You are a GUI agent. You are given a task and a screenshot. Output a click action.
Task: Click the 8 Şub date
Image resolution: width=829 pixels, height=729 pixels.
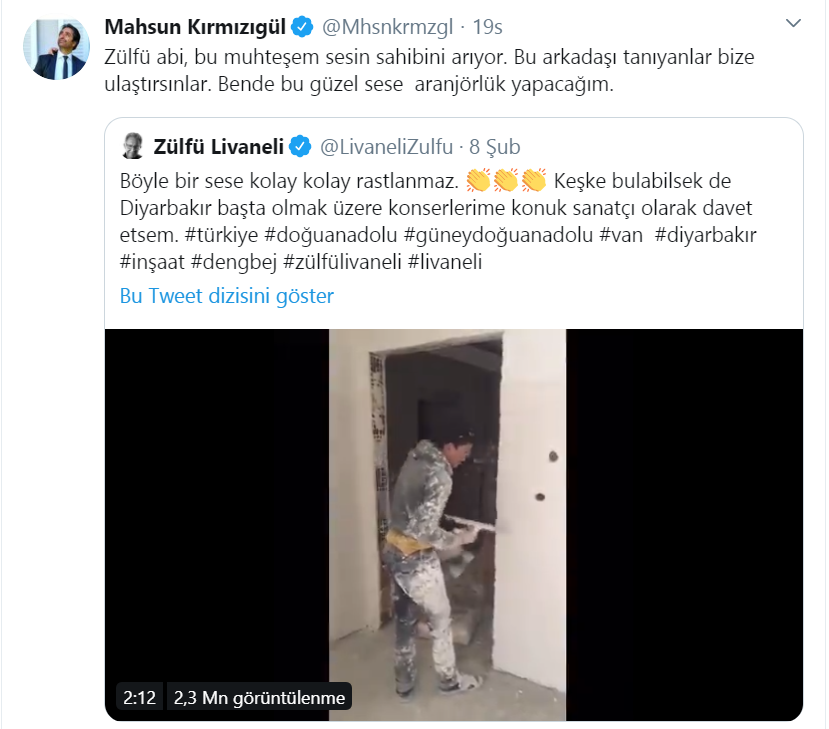click(494, 147)
